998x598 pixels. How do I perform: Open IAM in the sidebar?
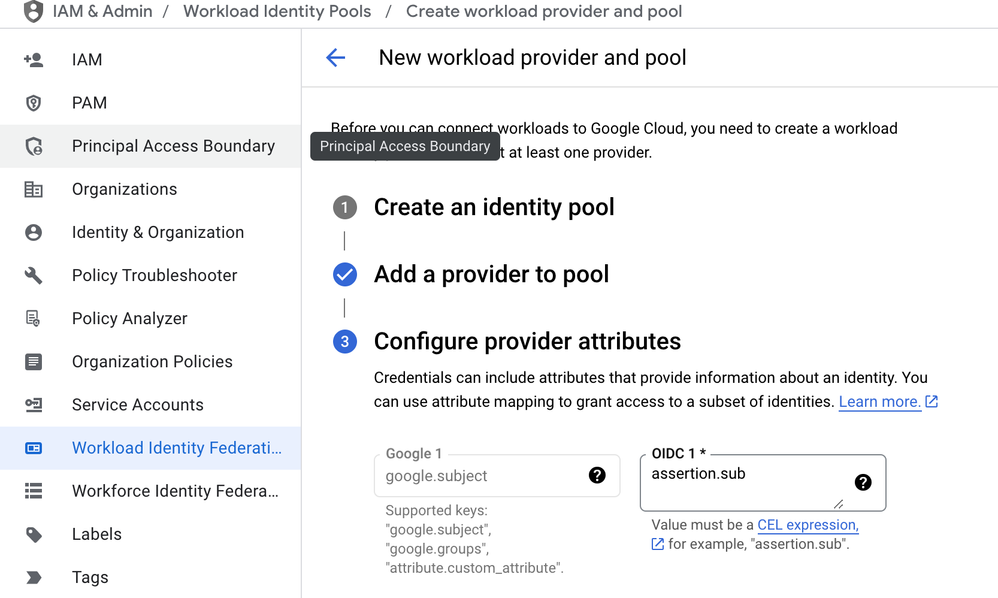[x=150, y=60]
